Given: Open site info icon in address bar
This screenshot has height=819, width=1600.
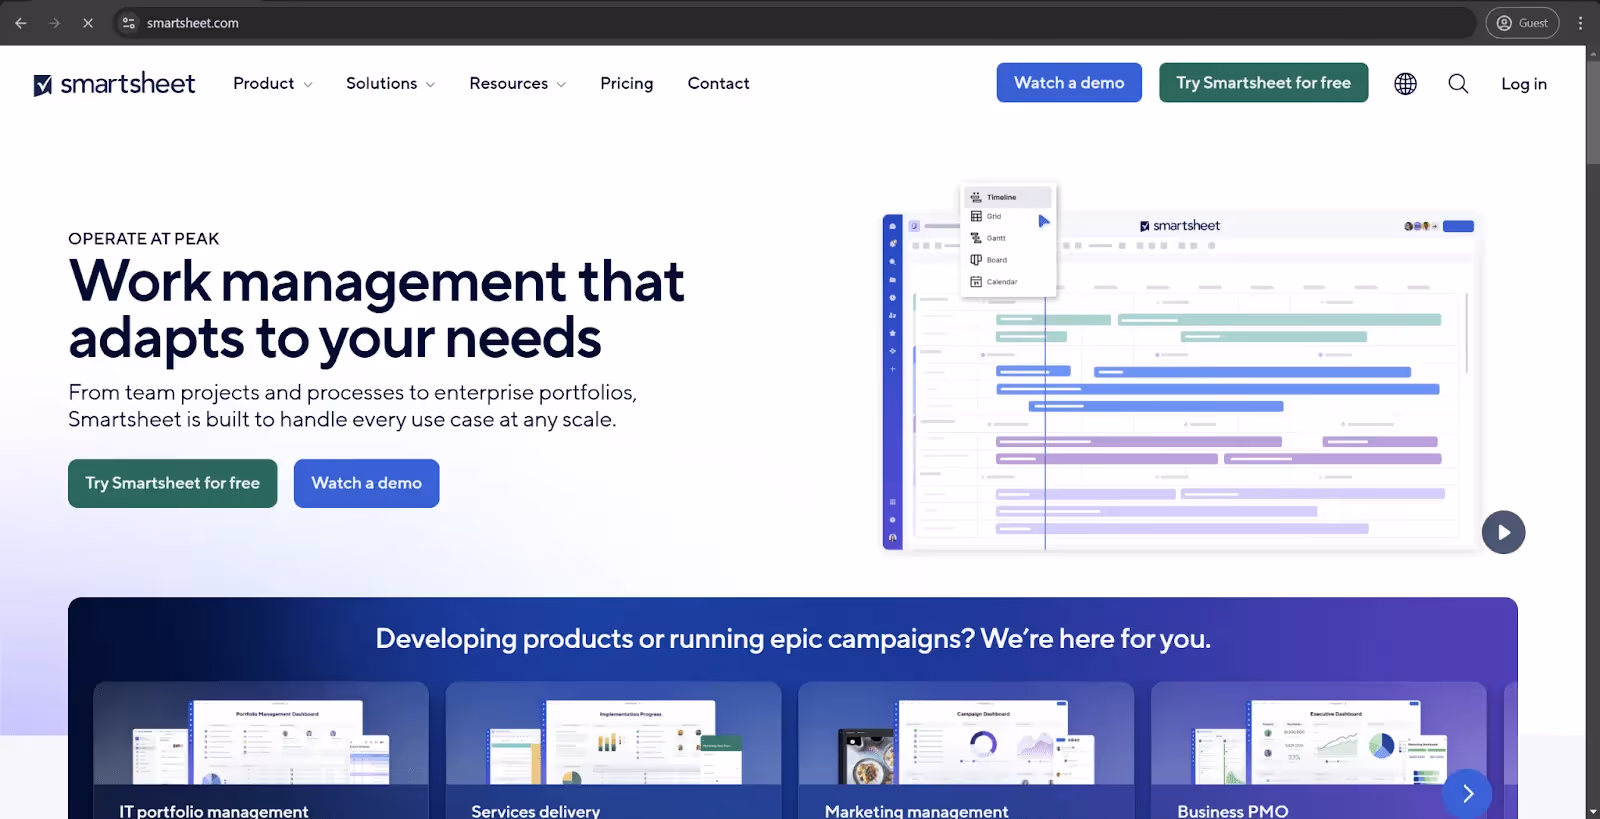Looking at the screenshot, I should [128, 23].
